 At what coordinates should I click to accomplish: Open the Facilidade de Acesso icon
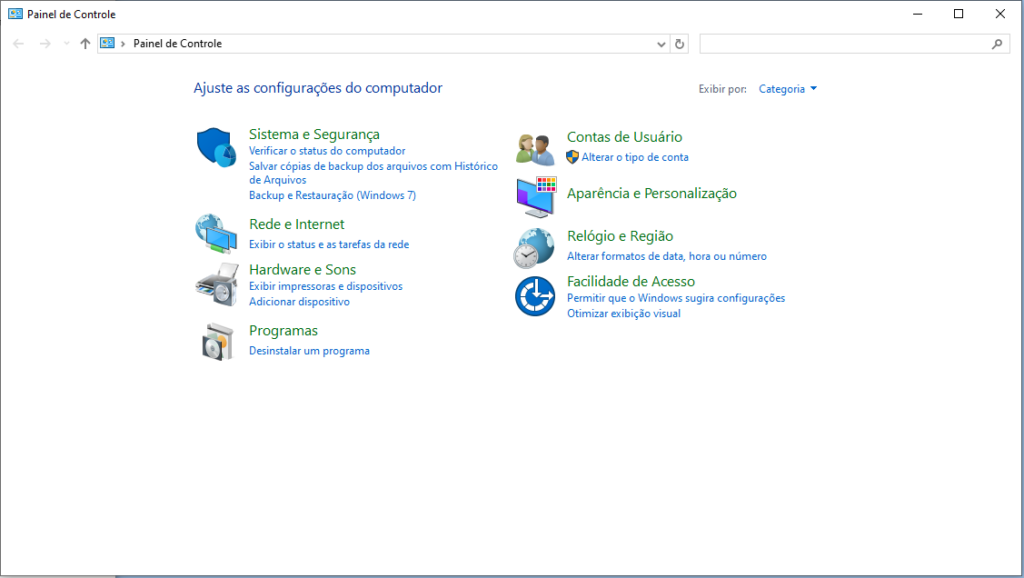(x=535, y=296)
